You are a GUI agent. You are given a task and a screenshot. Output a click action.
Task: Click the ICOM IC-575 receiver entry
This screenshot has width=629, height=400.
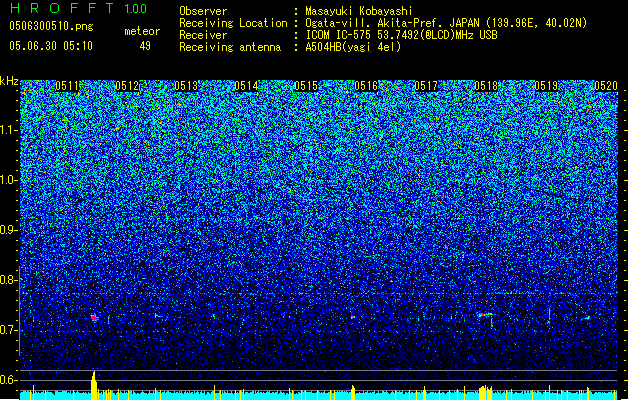[x=401, y=35]
